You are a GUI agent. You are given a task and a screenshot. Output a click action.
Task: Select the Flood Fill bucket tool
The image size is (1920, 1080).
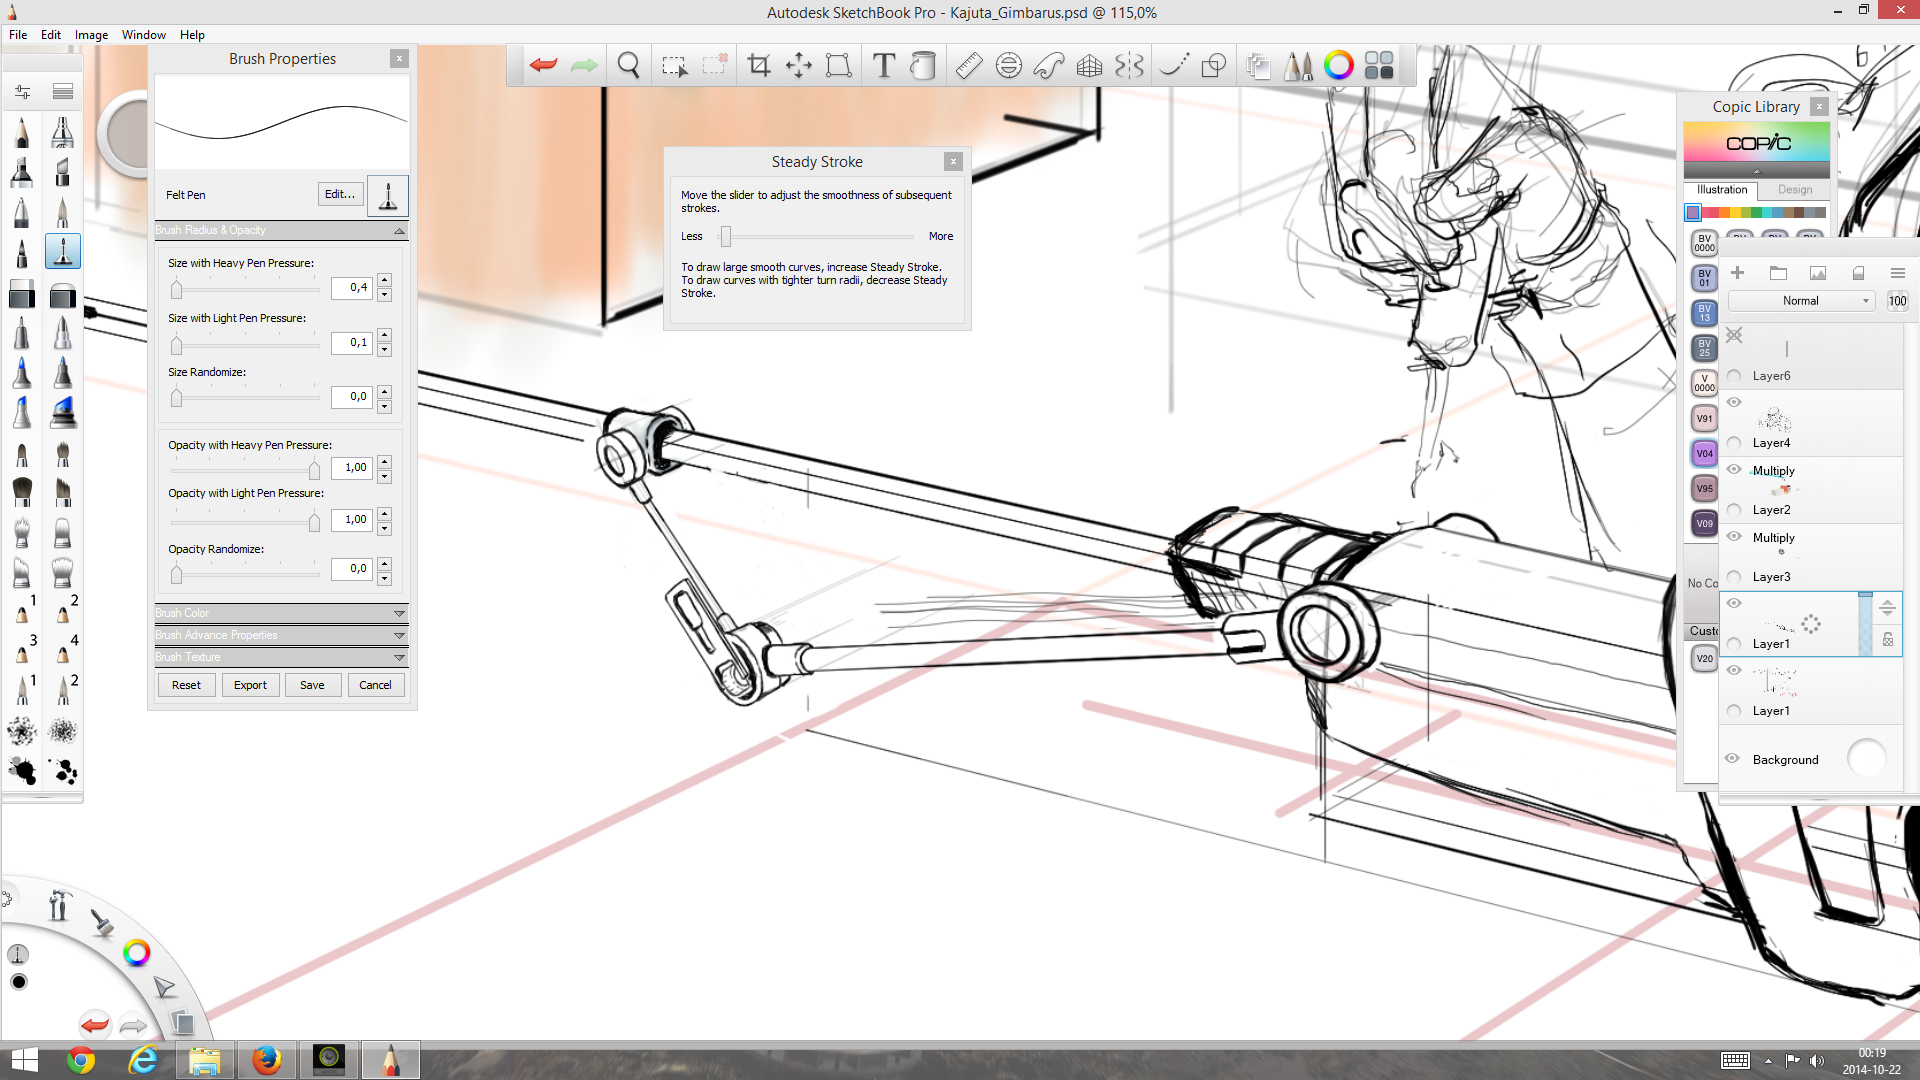(923, 66)
